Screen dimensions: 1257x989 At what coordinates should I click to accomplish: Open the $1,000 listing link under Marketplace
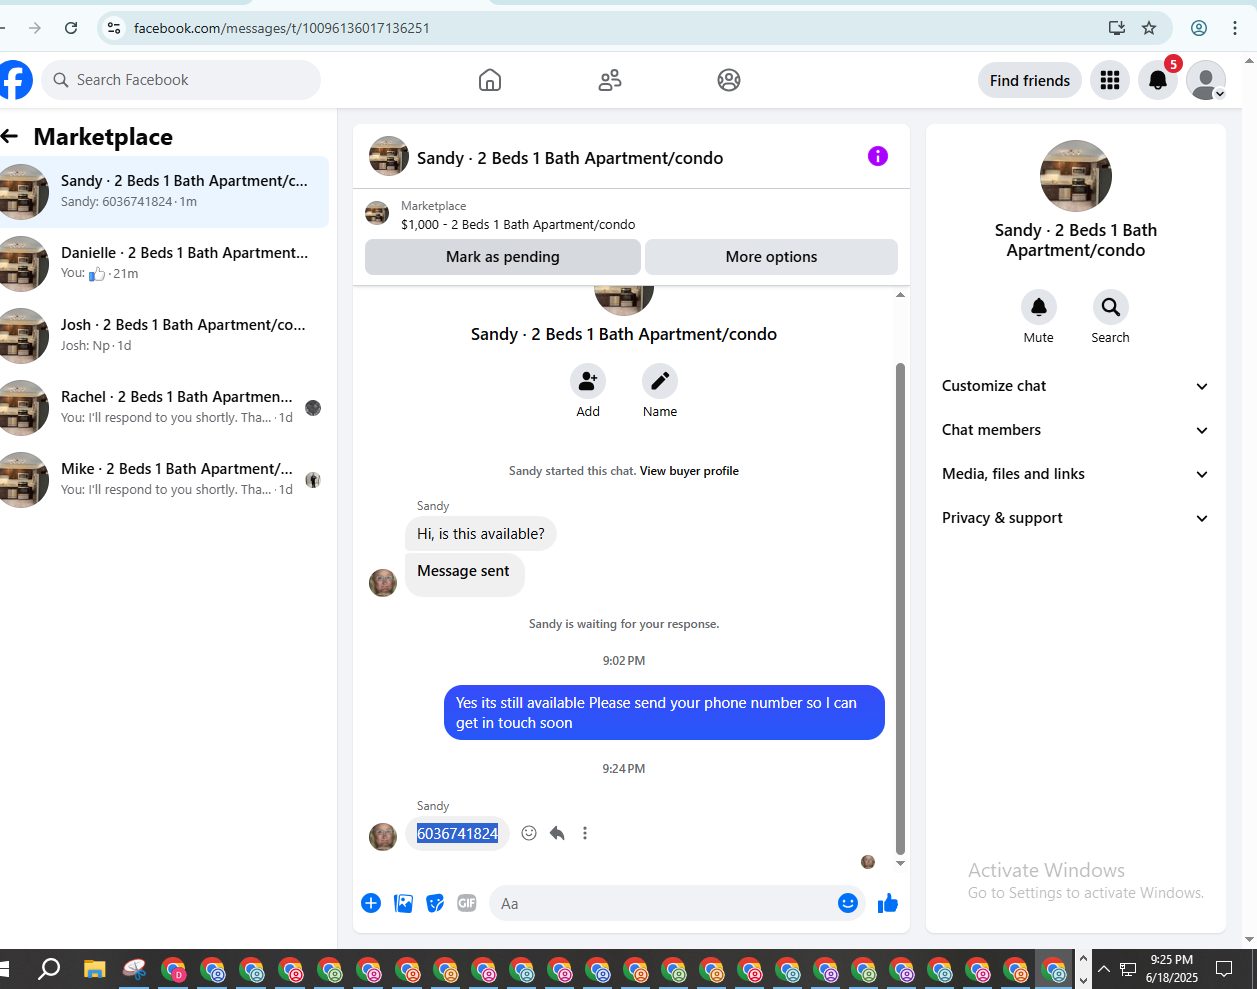518,225
